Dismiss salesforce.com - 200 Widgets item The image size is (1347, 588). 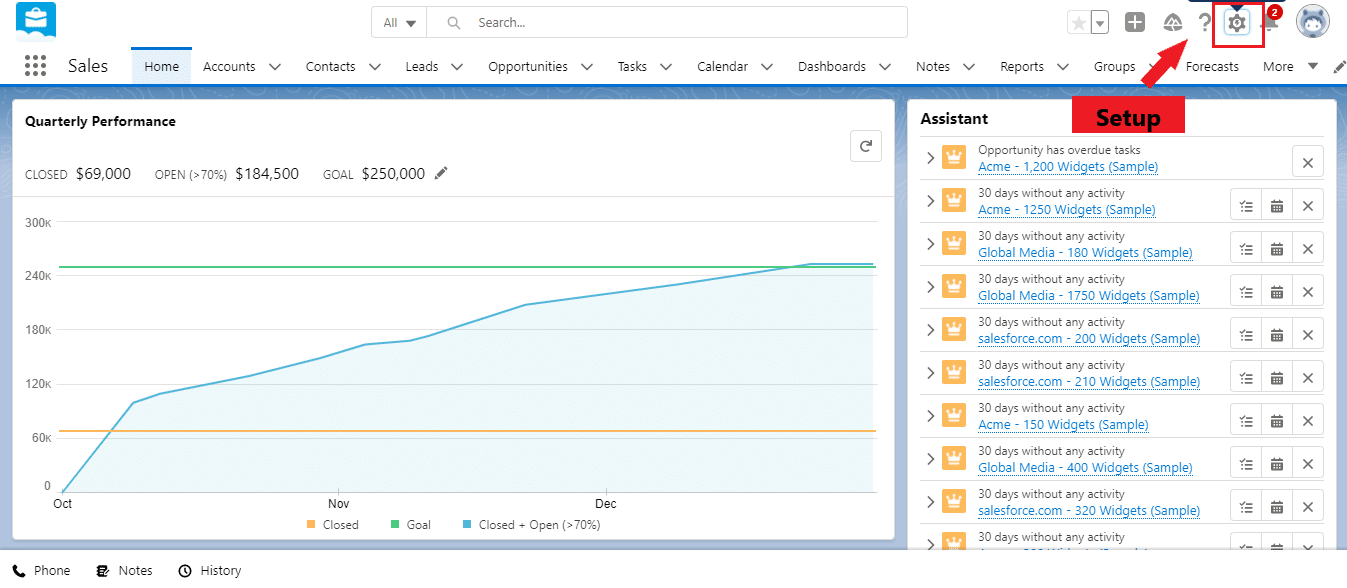[x=1307, y=333]
